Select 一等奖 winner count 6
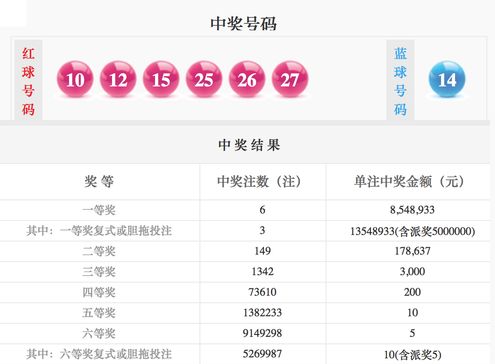 [262, 210]
